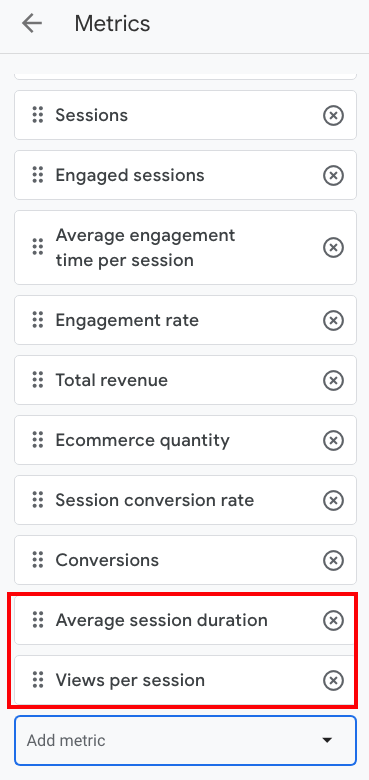Screen dimensions: 369x780
Task: Click the Sessions drag handle
Action: [38, 115]
